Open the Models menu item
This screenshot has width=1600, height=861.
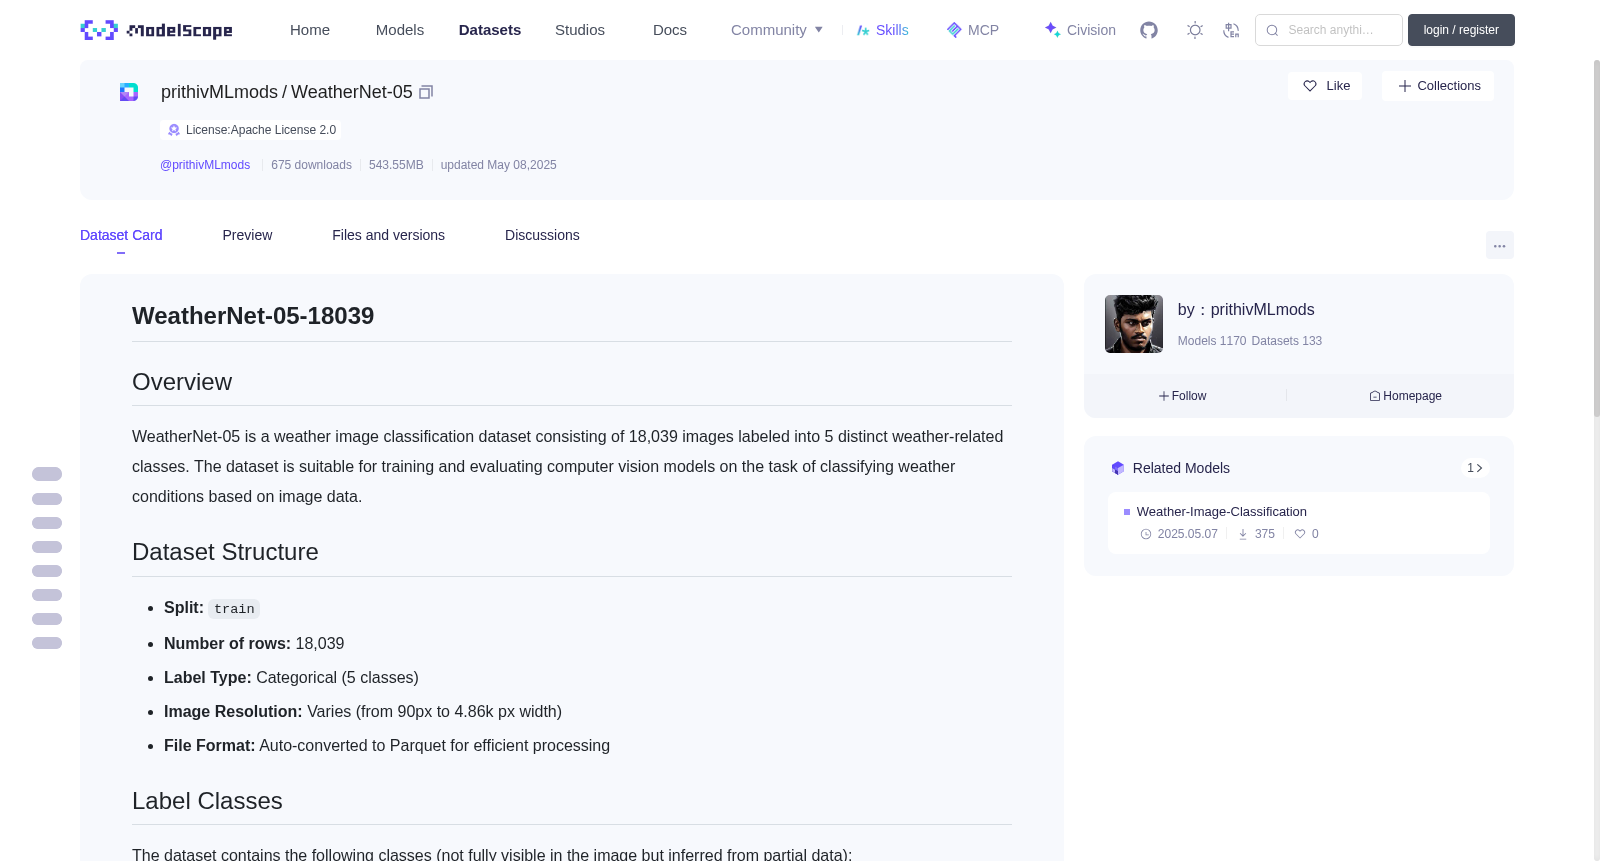400,30
